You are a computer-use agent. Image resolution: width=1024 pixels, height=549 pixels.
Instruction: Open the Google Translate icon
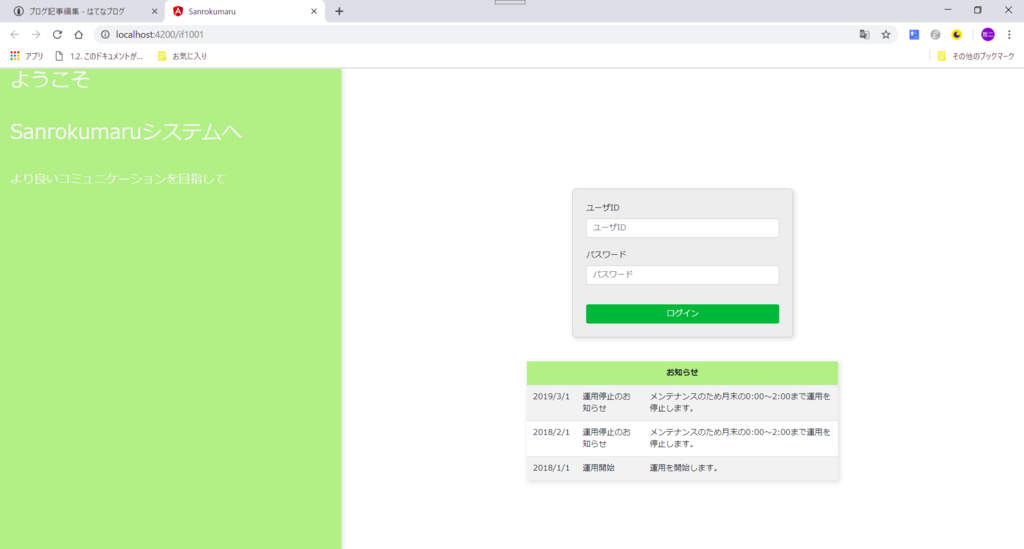(864, 35)
